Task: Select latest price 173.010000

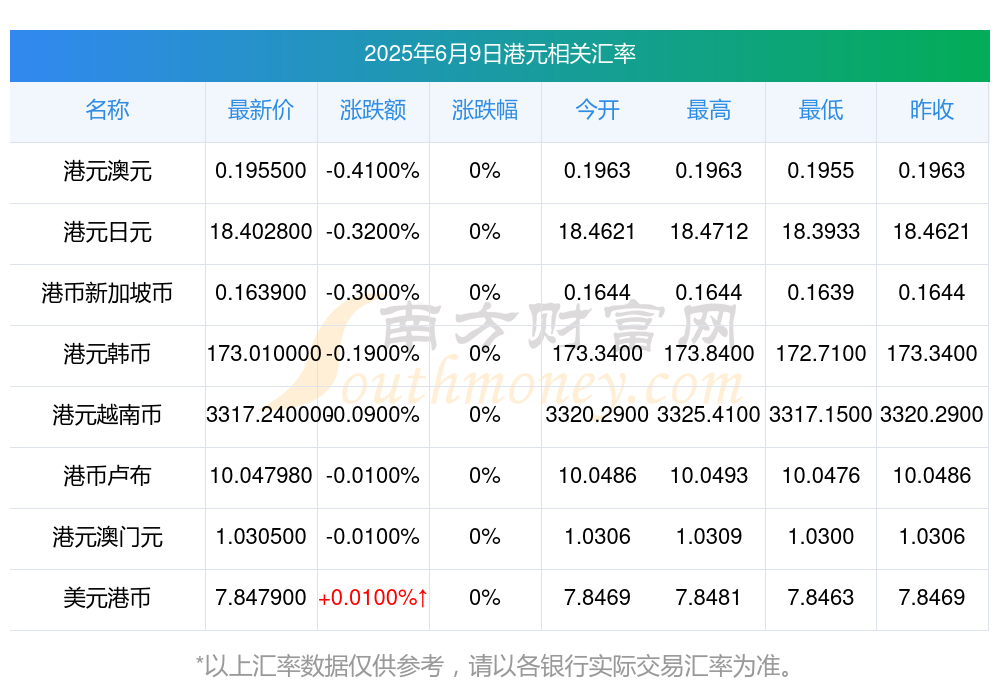Action: (x=263, y=353)
